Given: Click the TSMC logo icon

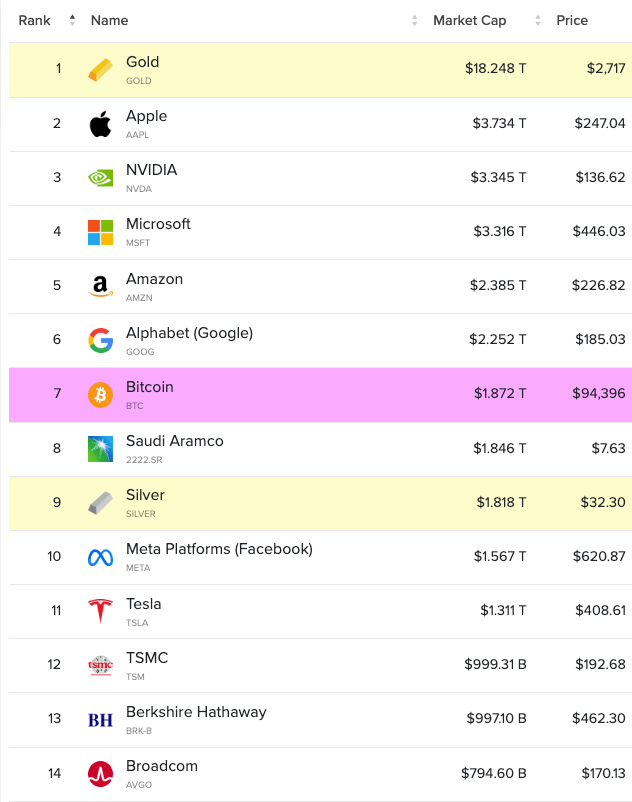Looking at the screenshot, I should click(100, 665).
